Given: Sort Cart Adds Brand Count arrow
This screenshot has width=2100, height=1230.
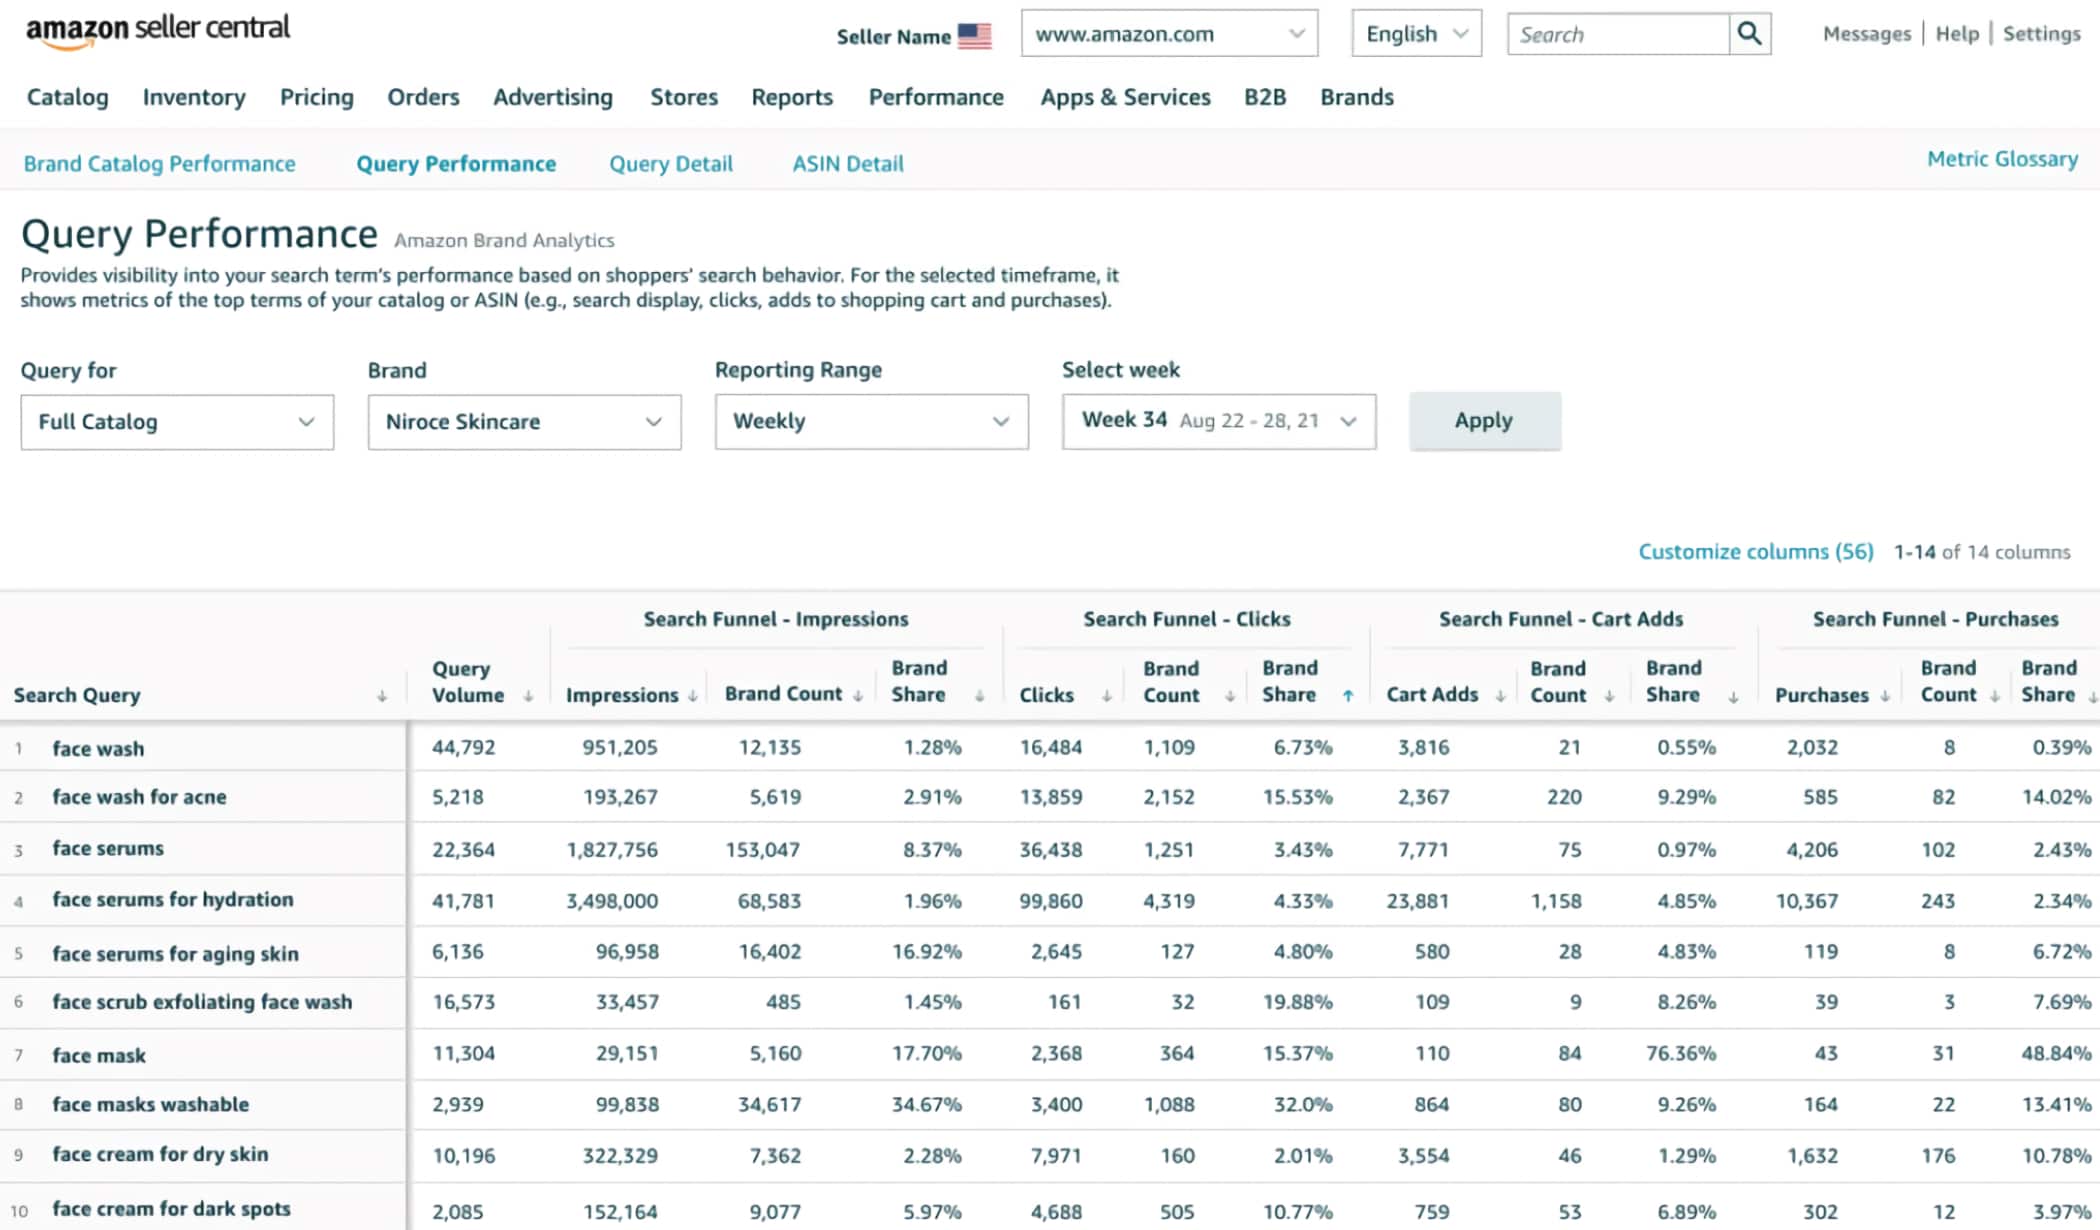Looking at the screenshot, I should (x=1609, y=696).
